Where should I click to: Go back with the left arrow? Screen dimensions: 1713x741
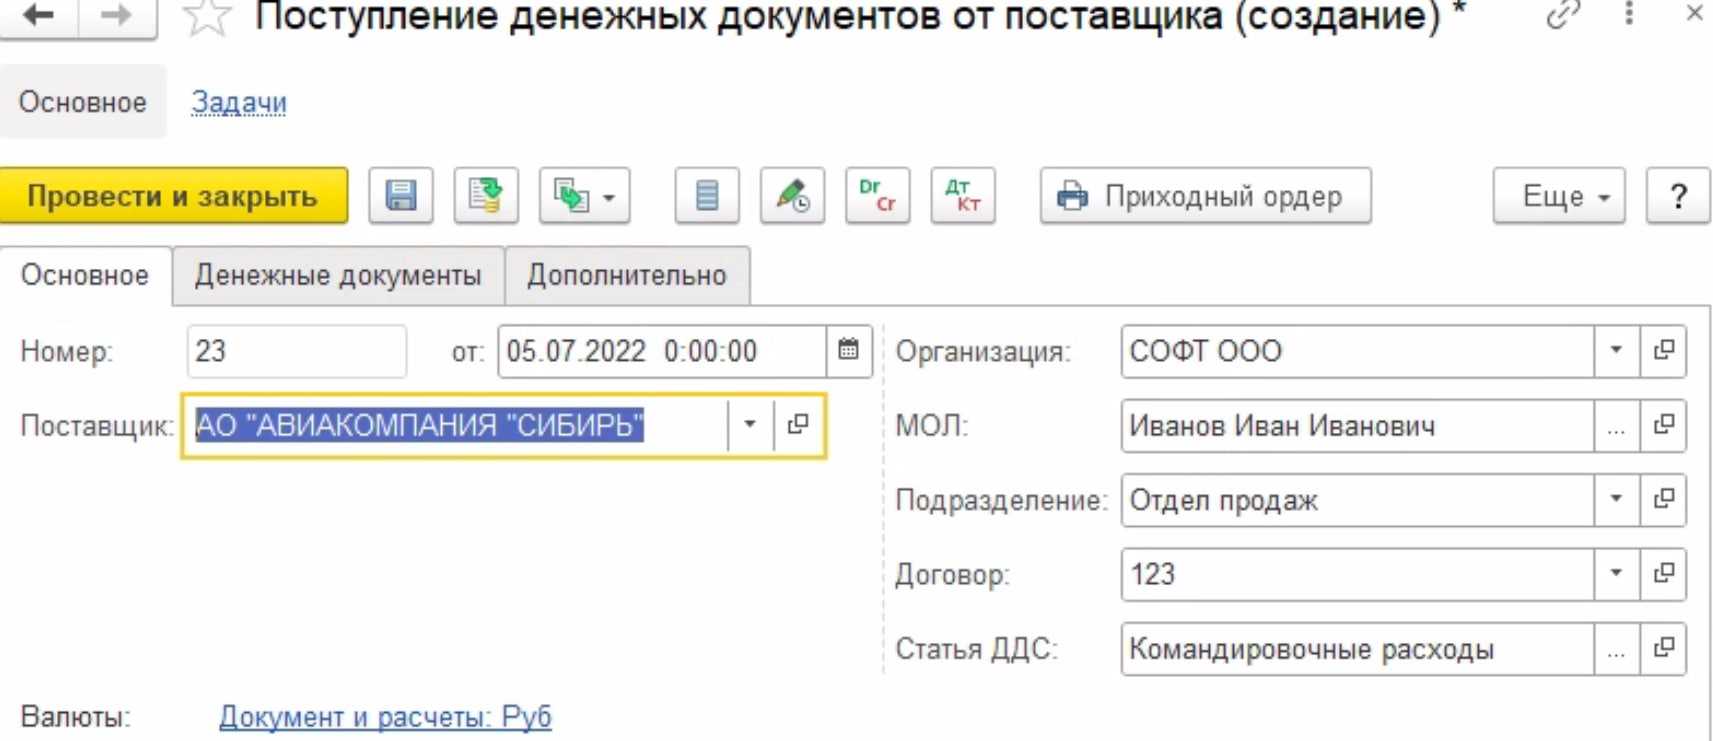(39, 16)
